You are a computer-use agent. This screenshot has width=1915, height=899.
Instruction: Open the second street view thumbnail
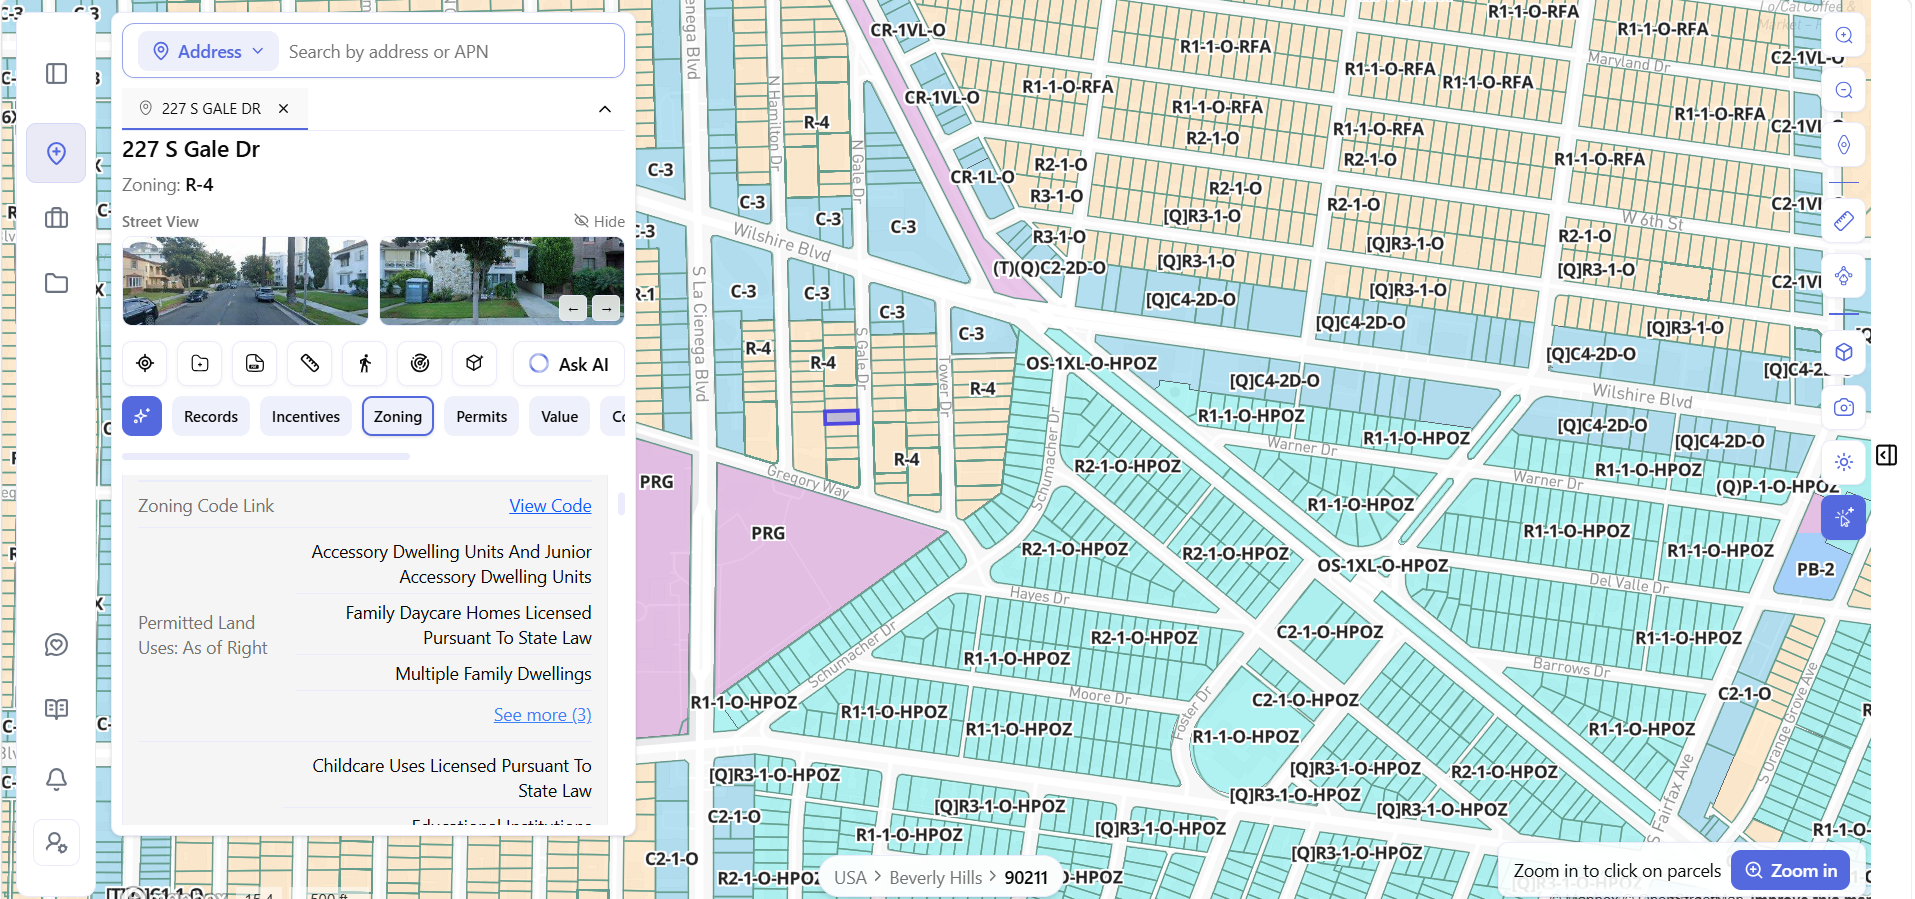click(x=502, y=281)
